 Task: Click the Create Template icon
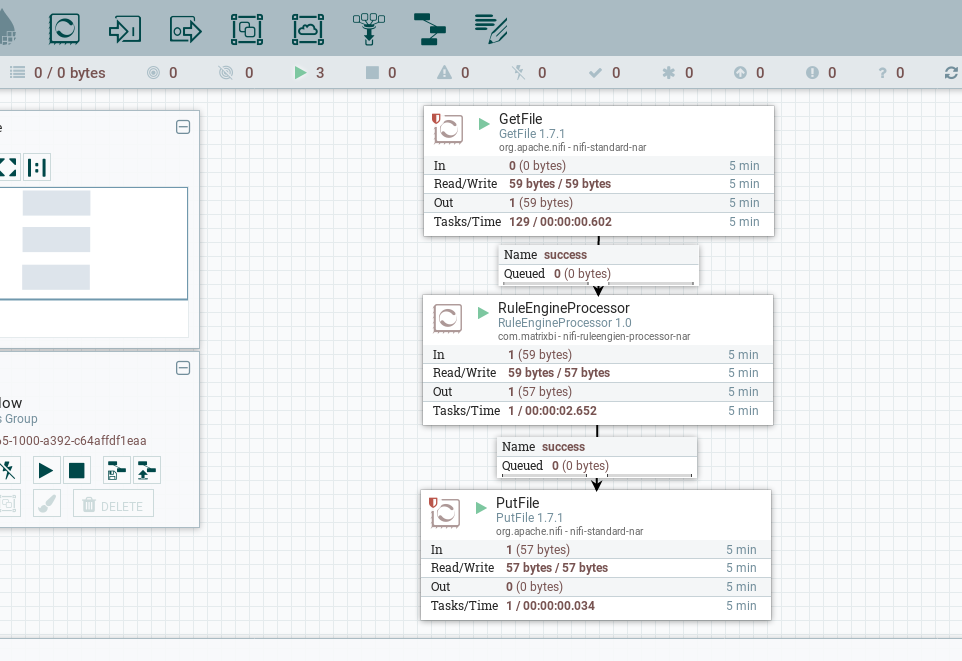117,470
